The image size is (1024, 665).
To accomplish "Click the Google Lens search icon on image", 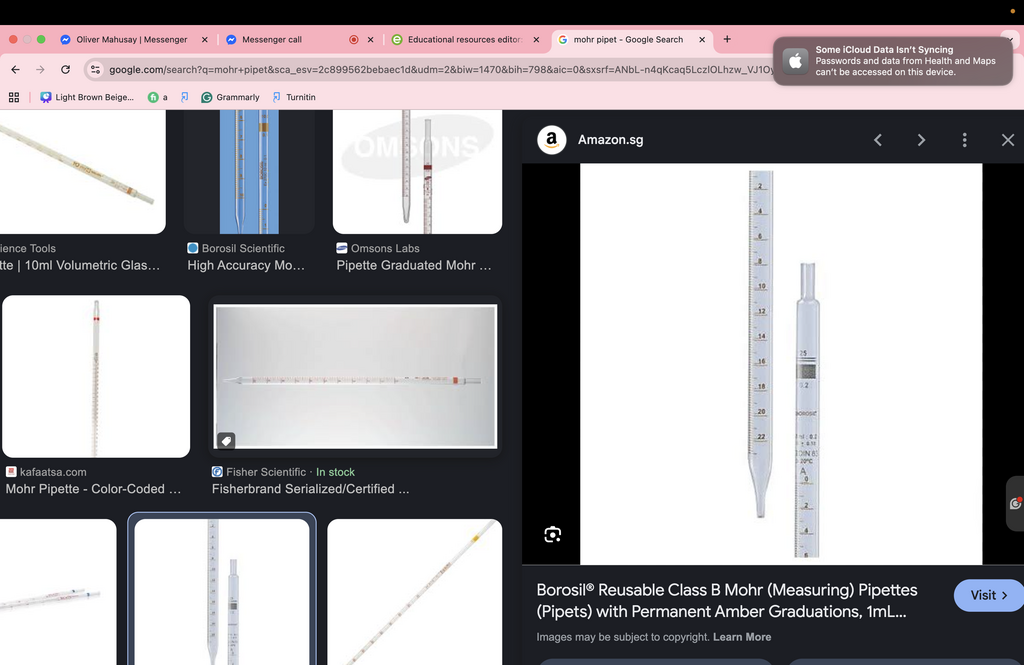I will click(552, 534).
